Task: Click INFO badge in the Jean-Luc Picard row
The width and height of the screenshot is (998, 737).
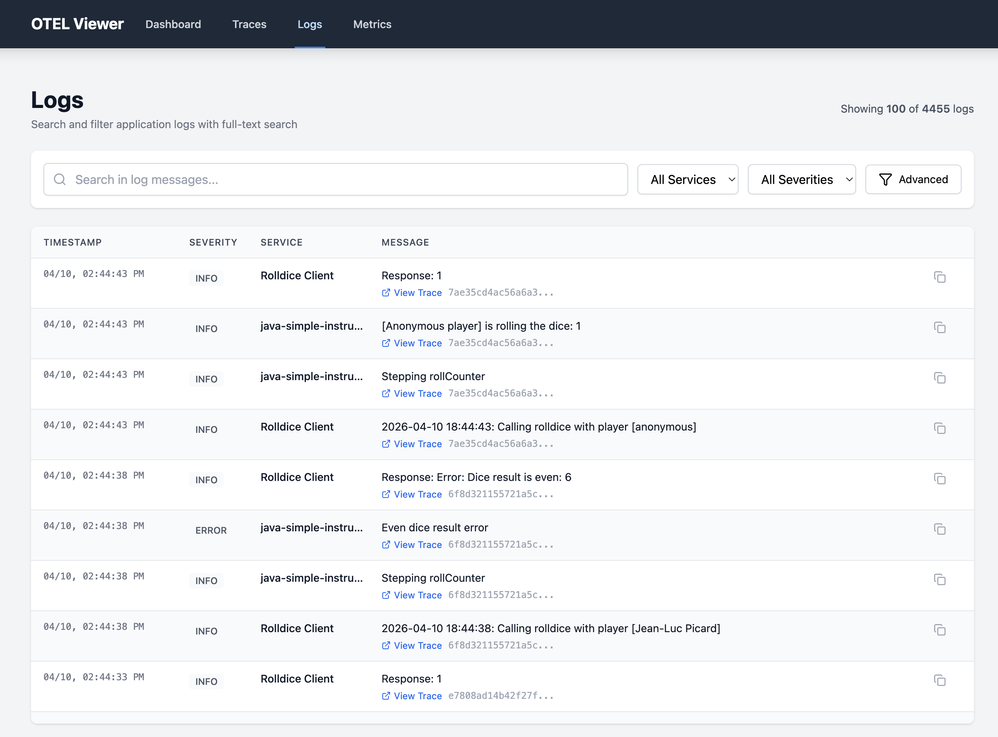Action: [x=206, y=631]
